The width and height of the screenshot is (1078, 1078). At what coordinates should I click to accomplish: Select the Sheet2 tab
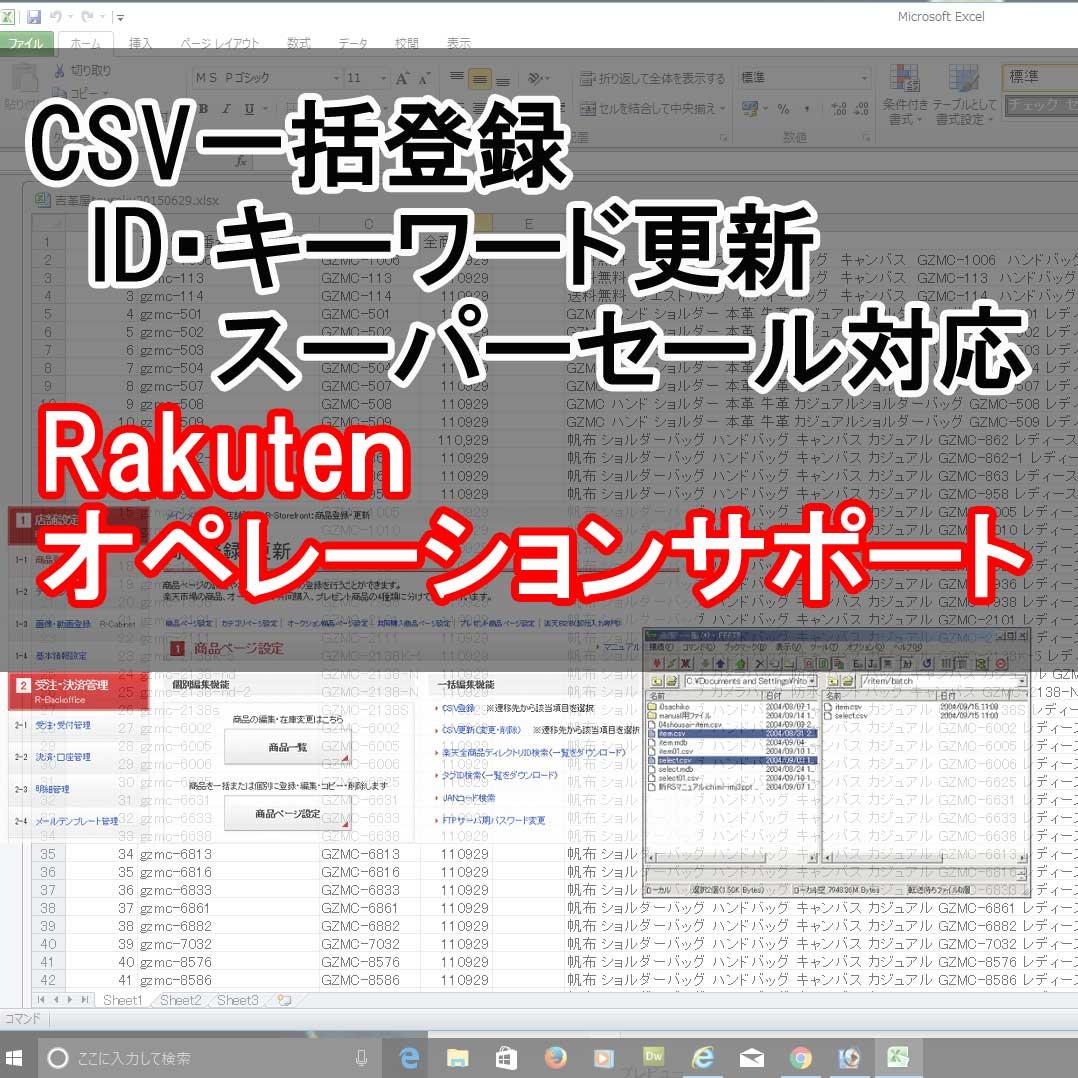point(180,1000)
